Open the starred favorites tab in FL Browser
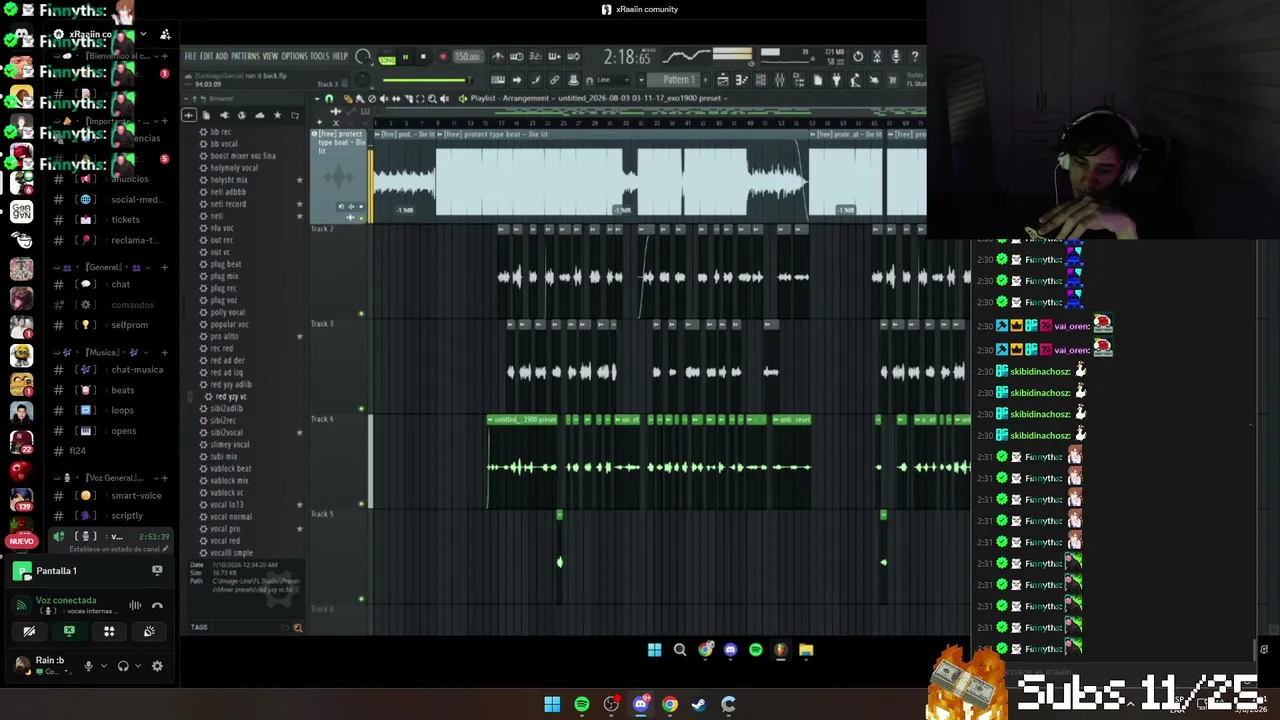 tap(277, 115)
